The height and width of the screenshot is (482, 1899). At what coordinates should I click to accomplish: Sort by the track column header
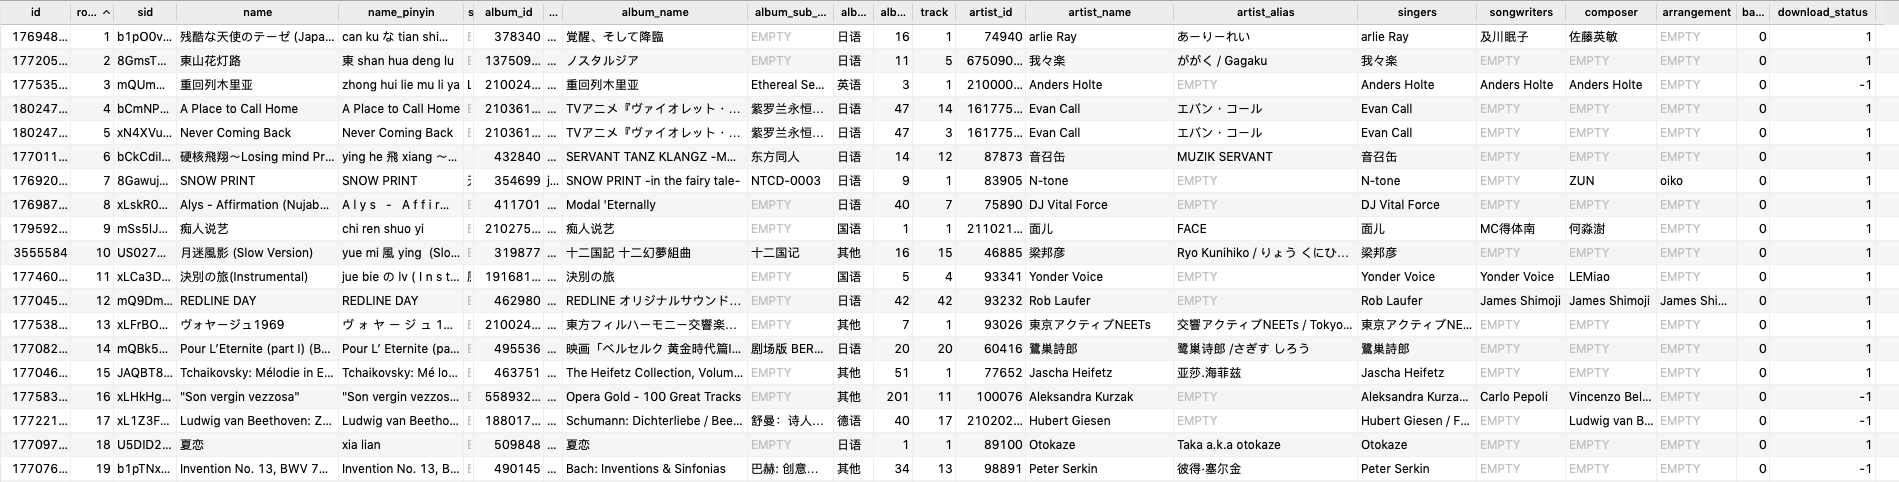pyautogui.click(x=934, y=12)
